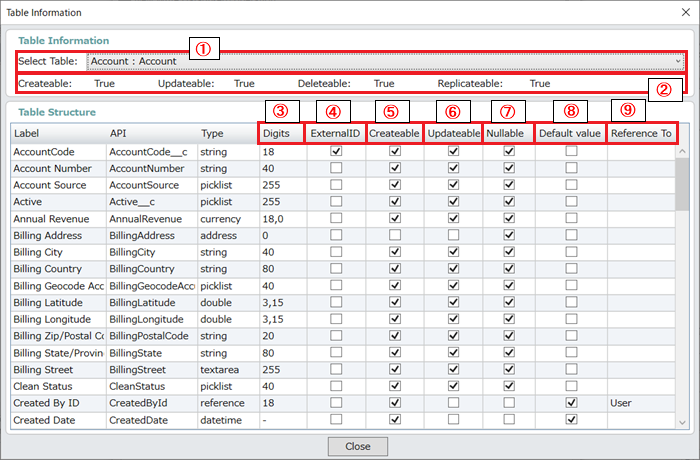The height and width of the screenshot is (460, 700).
Task: Click the address type cell
Action: 228,235
